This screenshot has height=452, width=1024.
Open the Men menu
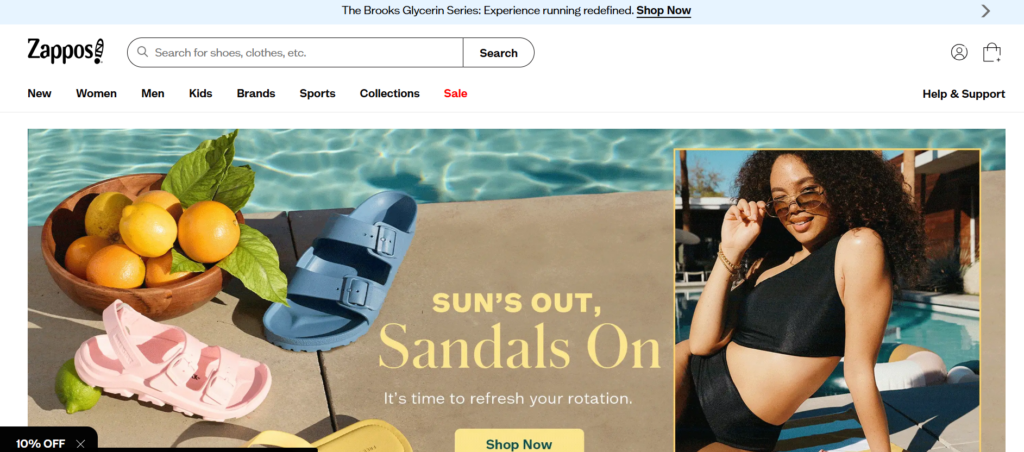point(153,93)
